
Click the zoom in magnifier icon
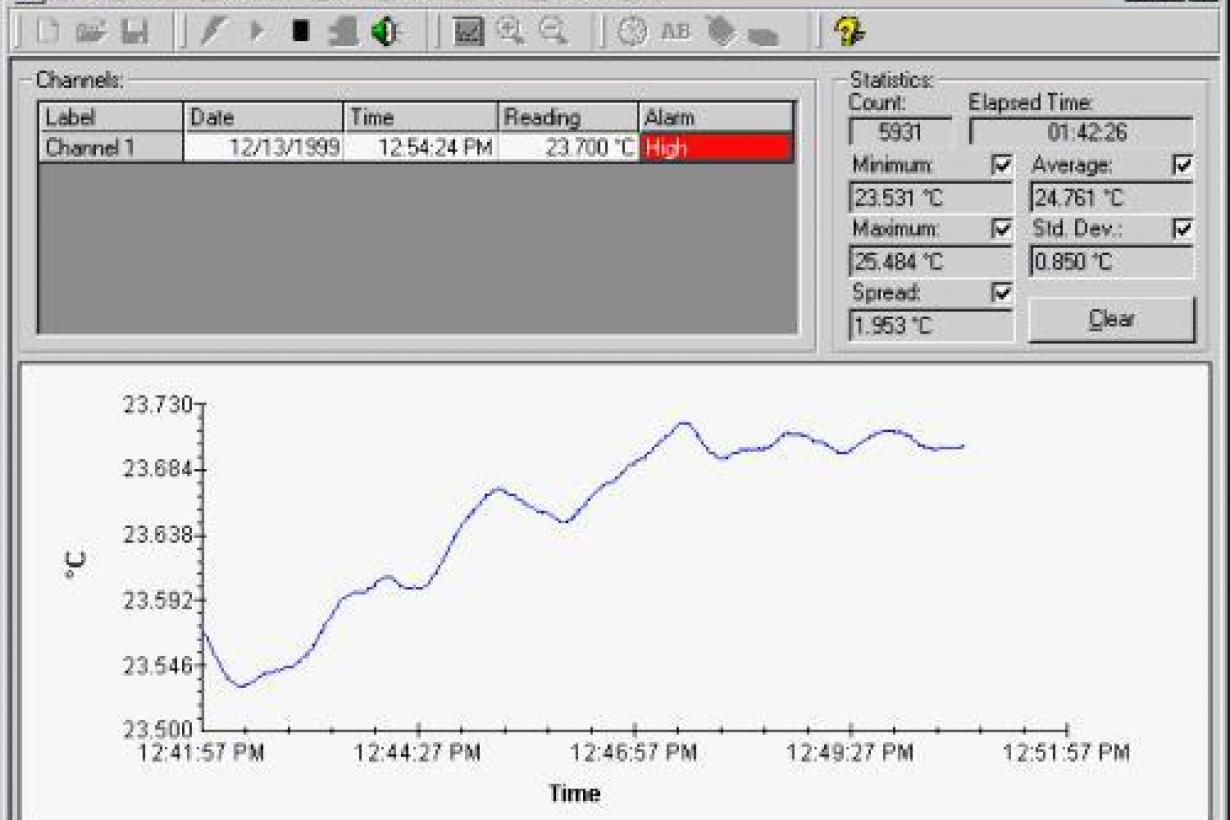pyautogui.click(x=511, y=32)
